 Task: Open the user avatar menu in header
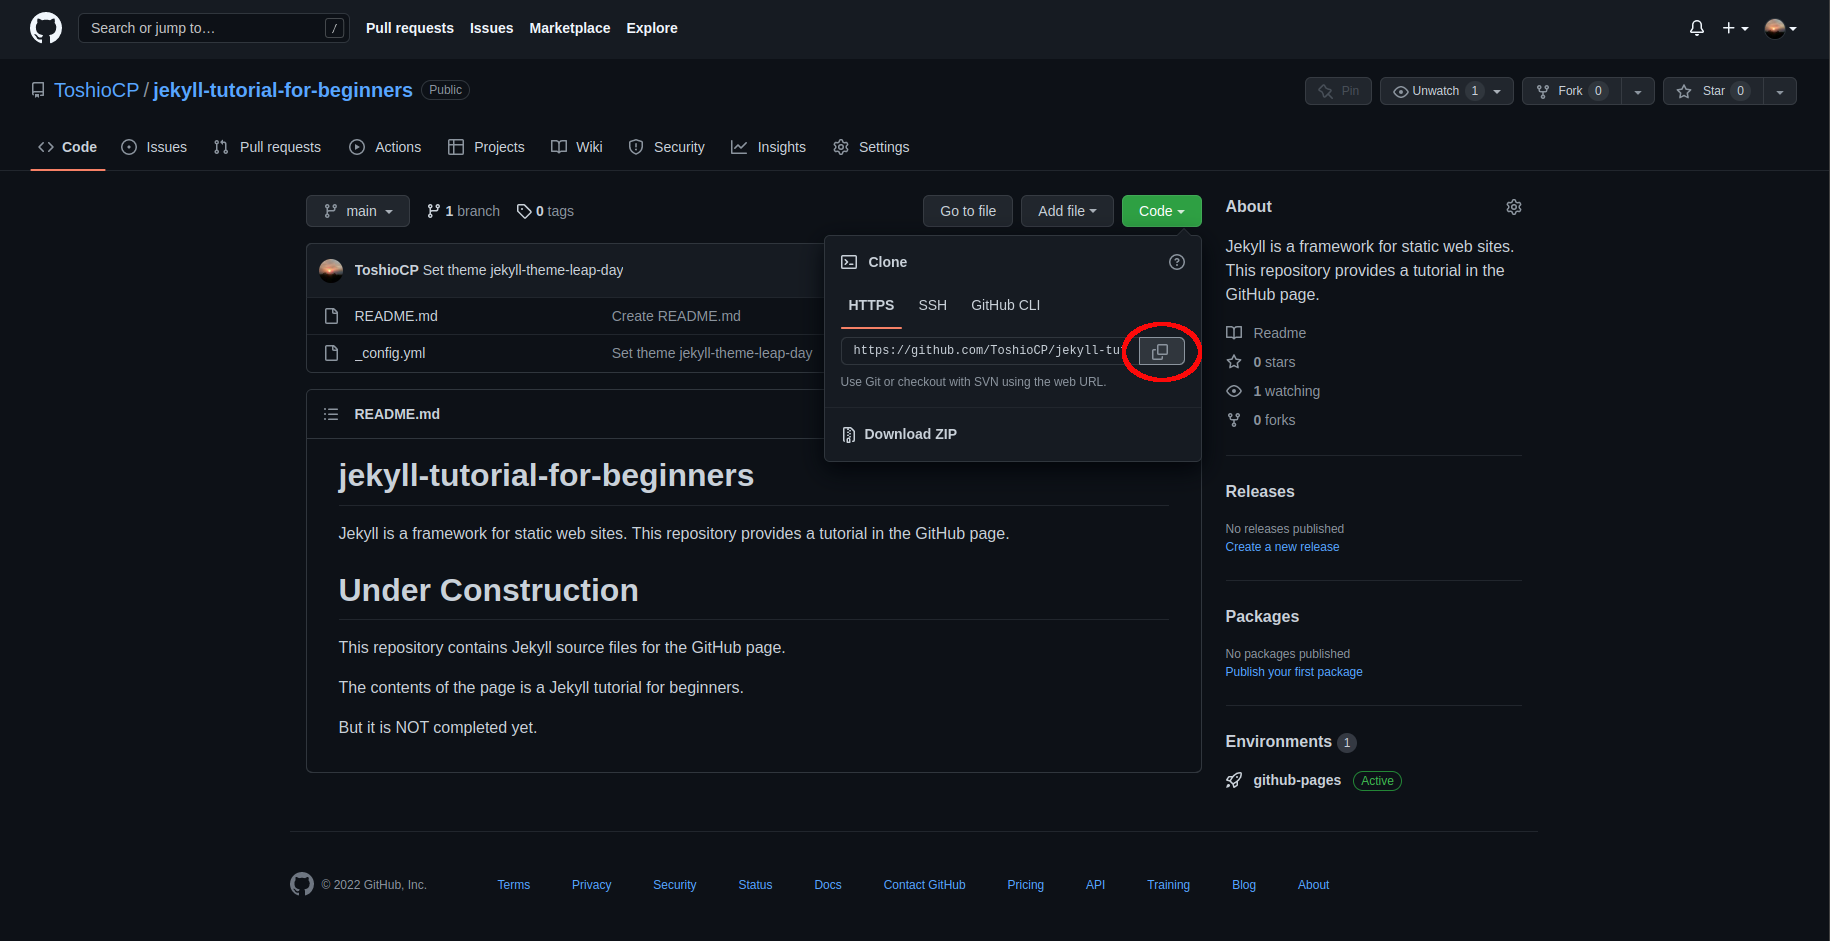(x=1780, y=28)
